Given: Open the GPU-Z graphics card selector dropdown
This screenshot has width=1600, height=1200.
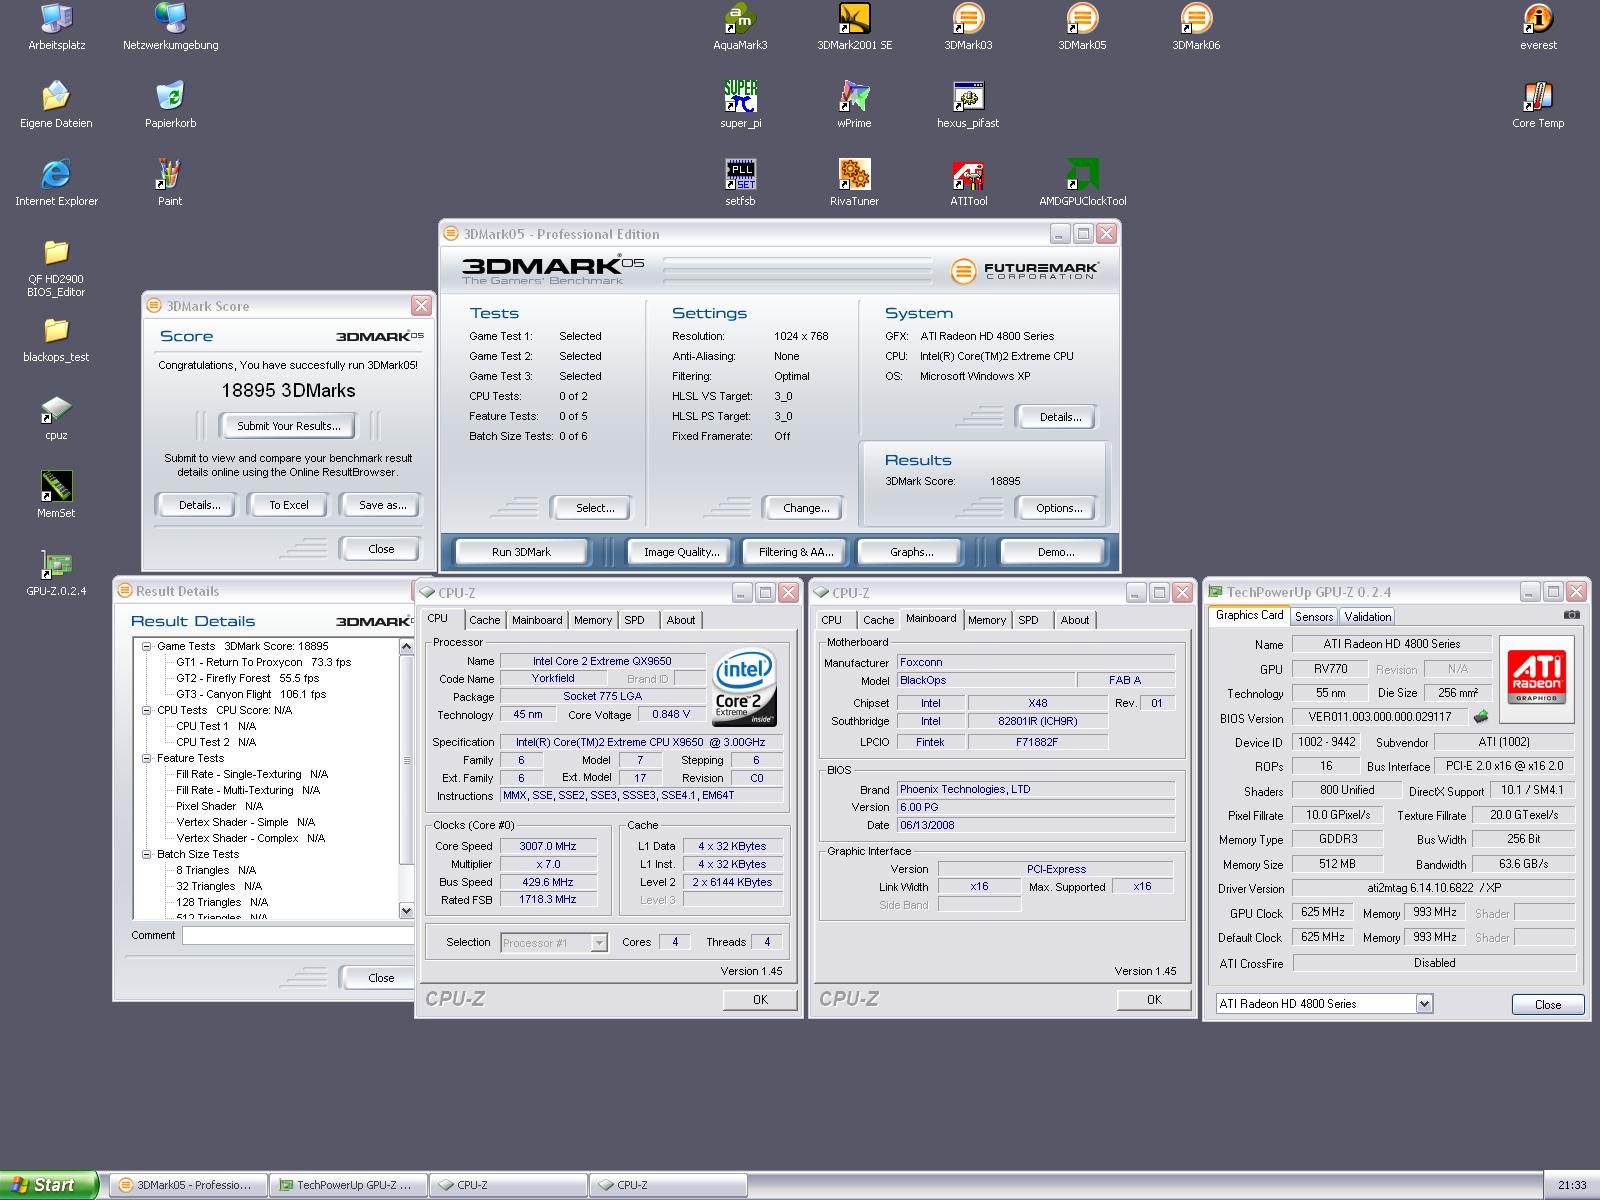Looking at the screenshot, I should 1425,1004.
